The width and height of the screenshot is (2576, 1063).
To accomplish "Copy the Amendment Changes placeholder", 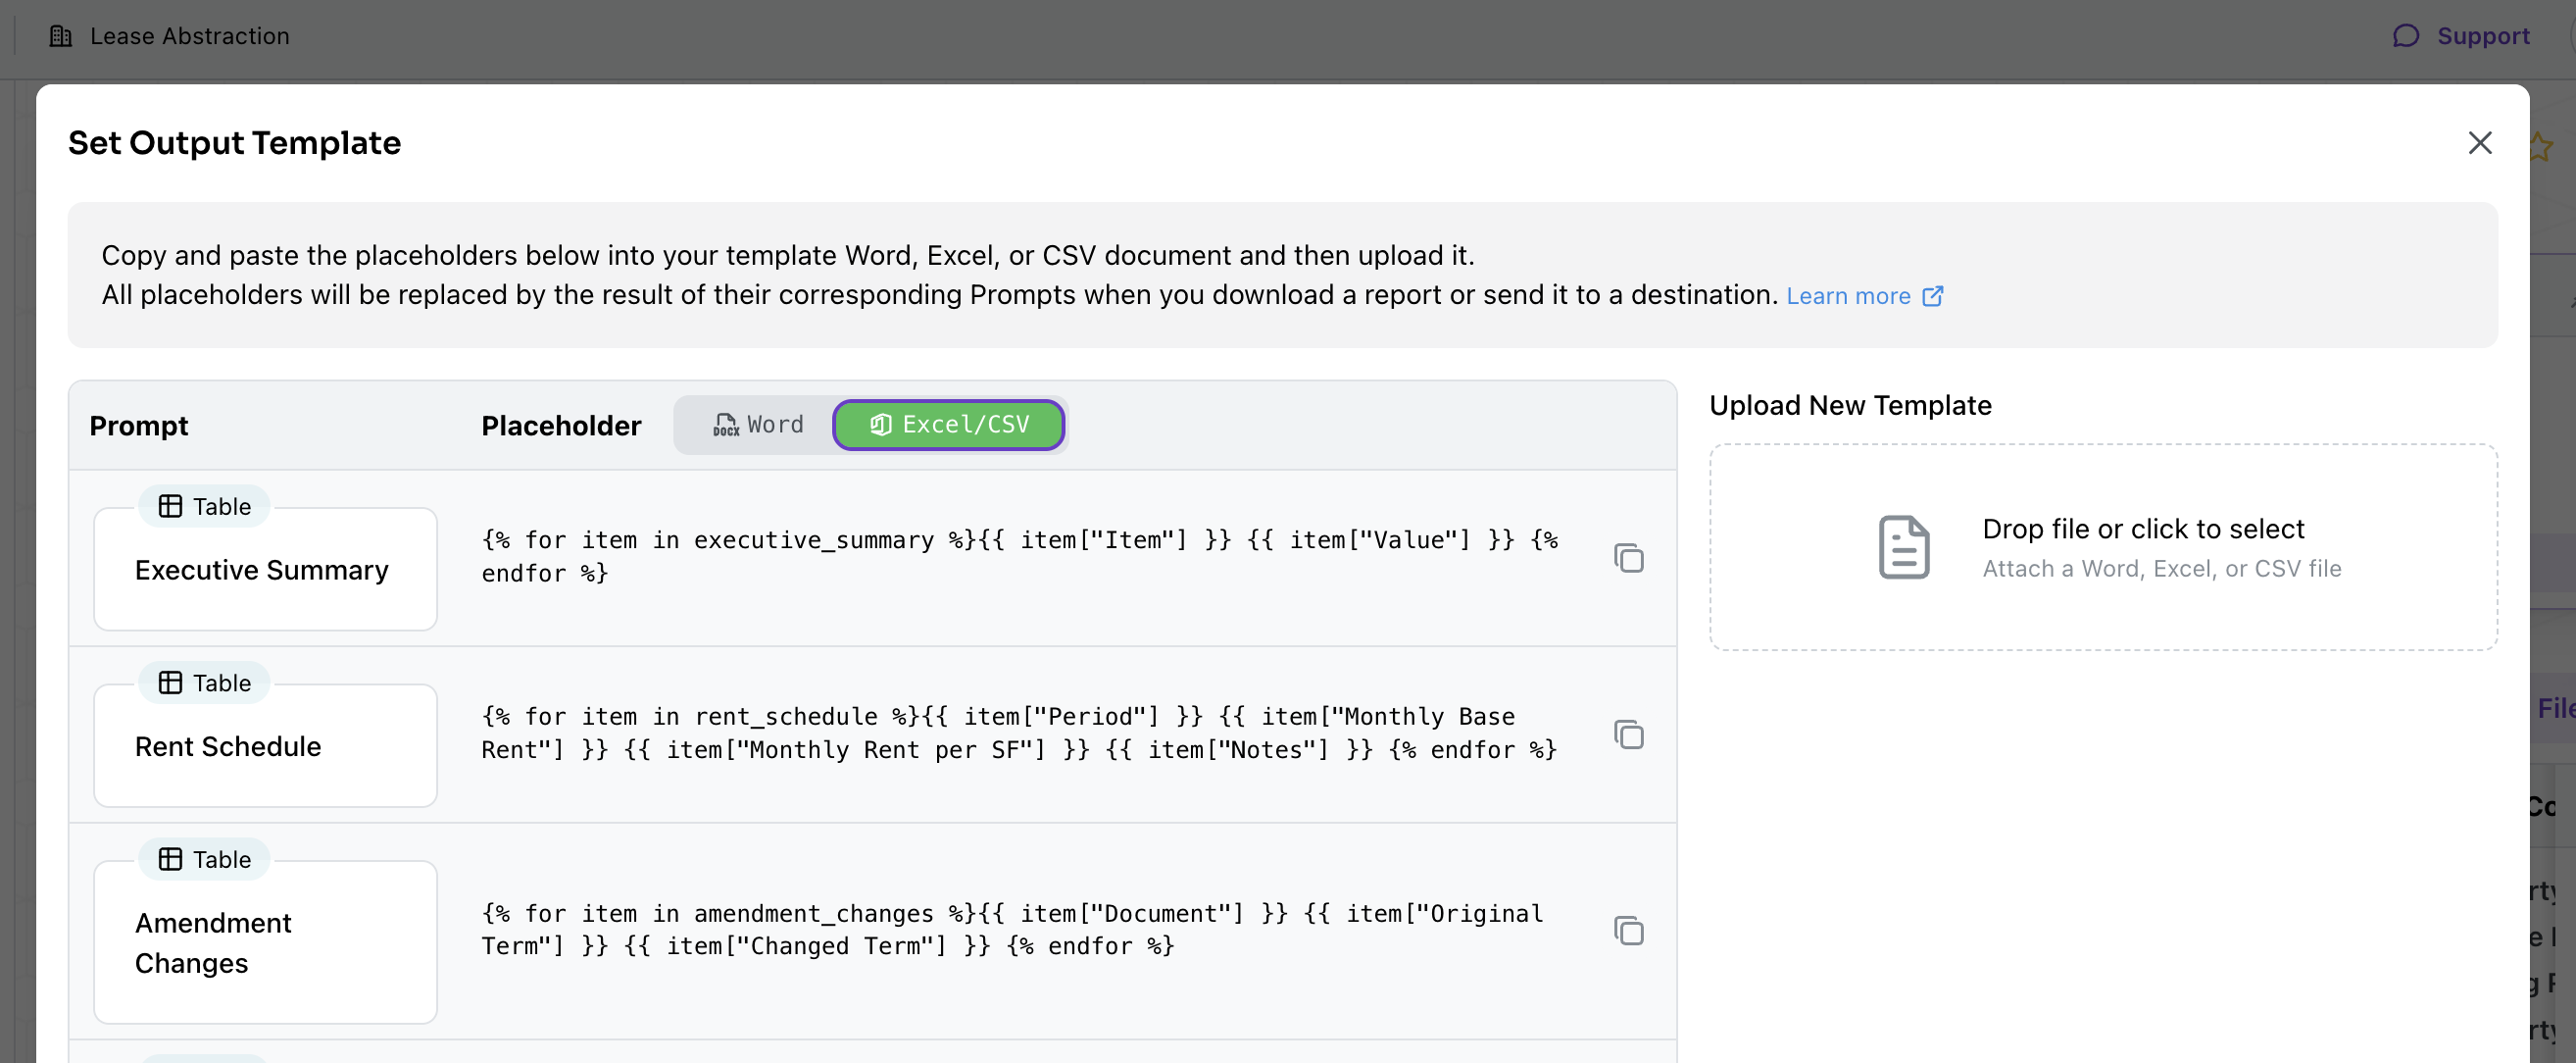I will pos(1628,931).
